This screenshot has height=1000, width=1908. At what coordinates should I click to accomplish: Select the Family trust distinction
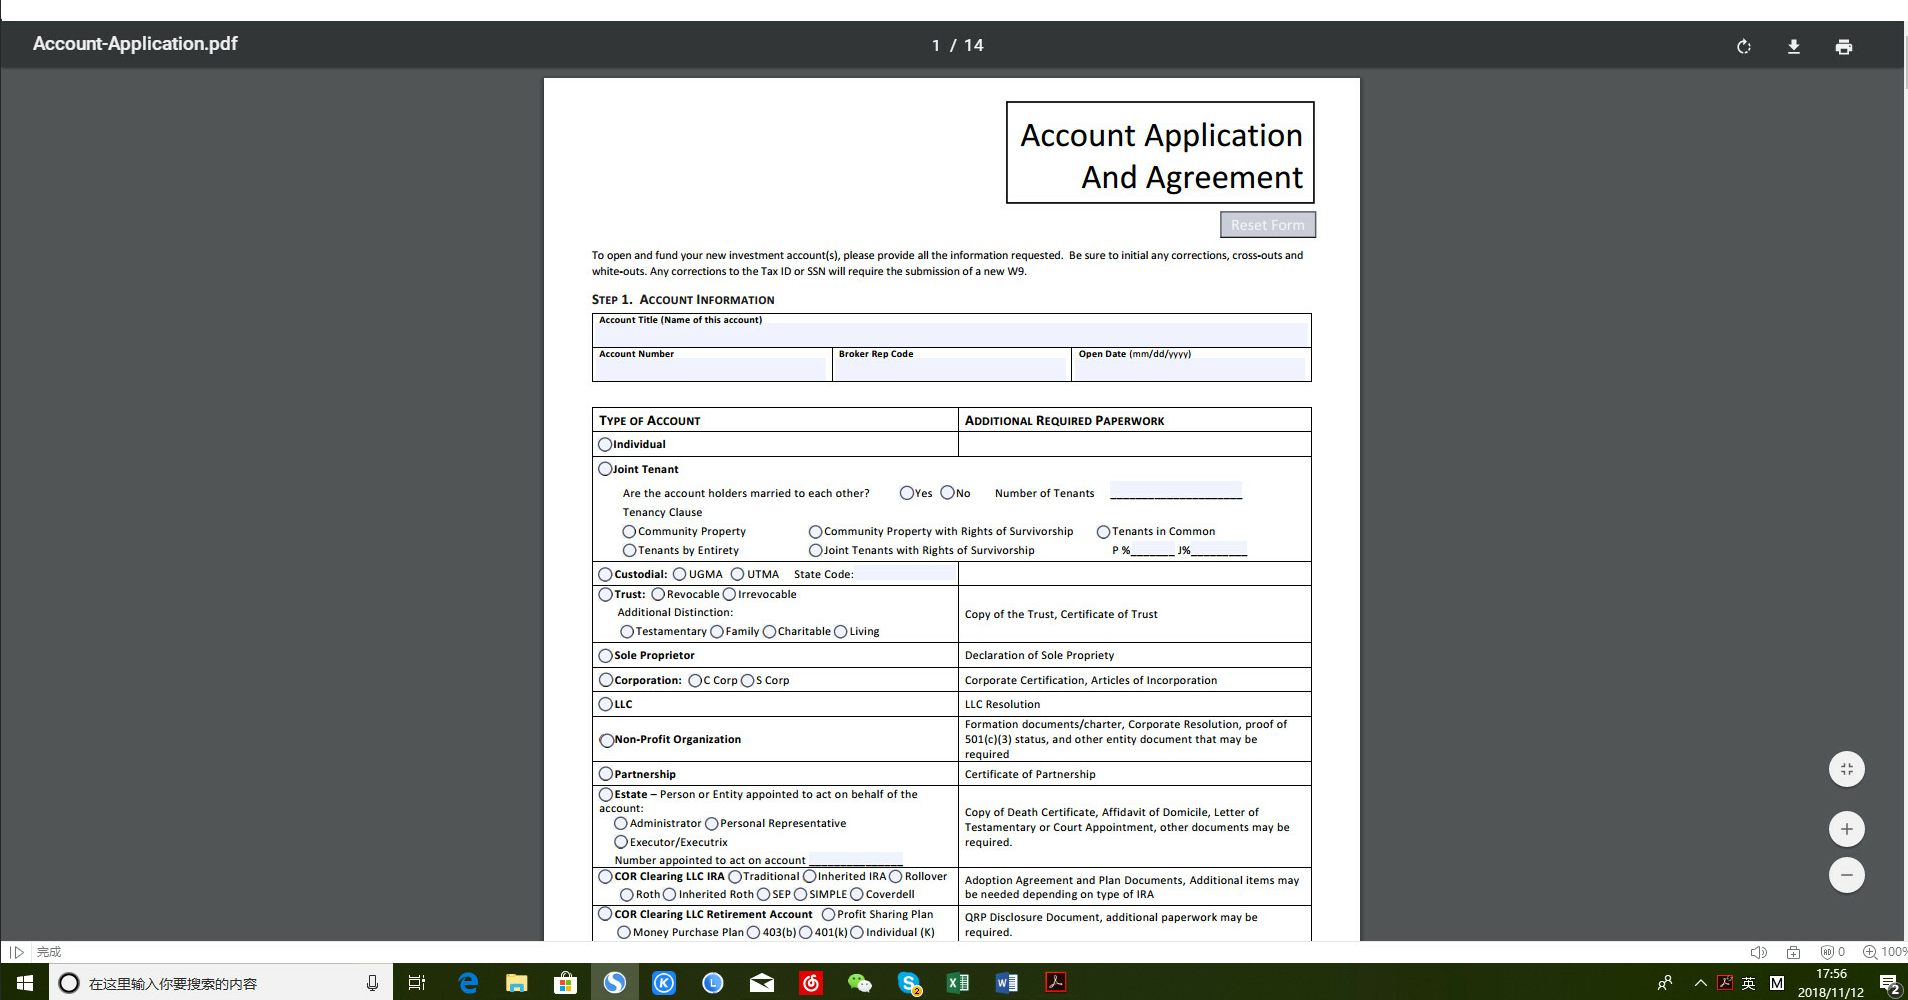[x=717, y=632]
